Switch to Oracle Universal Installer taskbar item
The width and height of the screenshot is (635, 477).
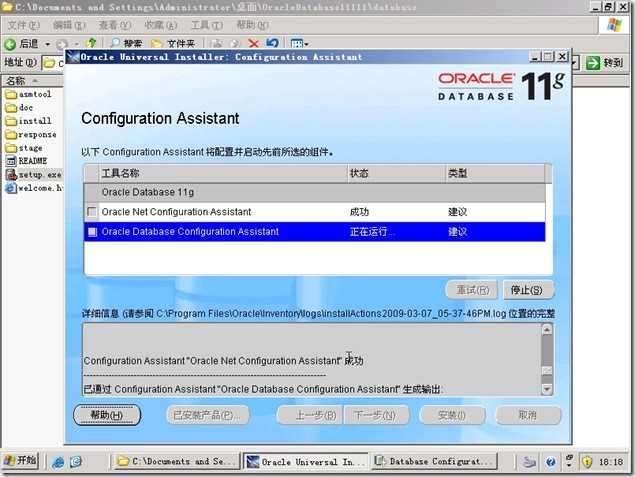307,462
